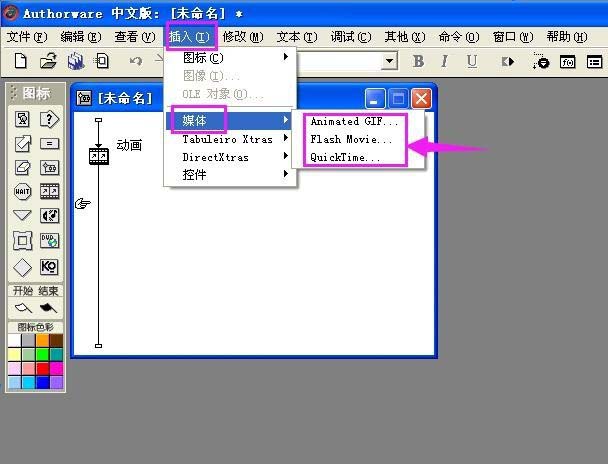This screenshot has width=608, height=464.
Task: Pick the yellow icon color swatch
Action: tap(14, 354)
